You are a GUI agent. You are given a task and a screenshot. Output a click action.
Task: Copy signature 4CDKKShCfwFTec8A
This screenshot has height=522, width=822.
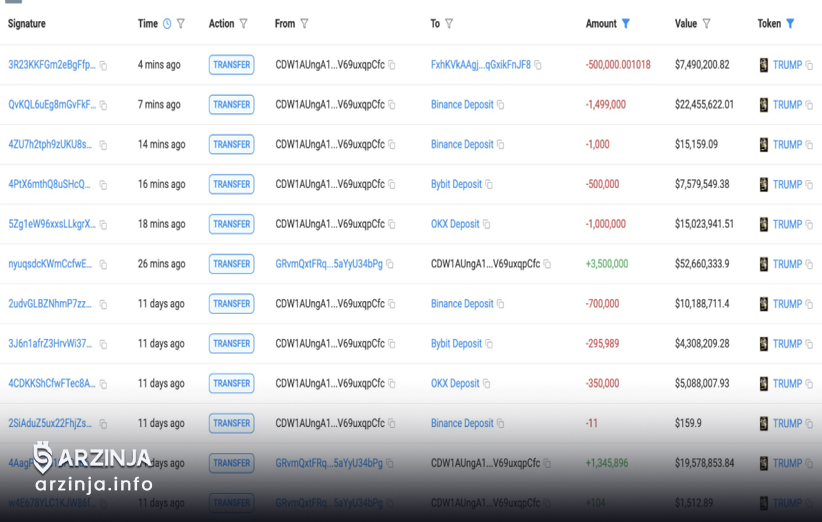(x=103, y=384)
